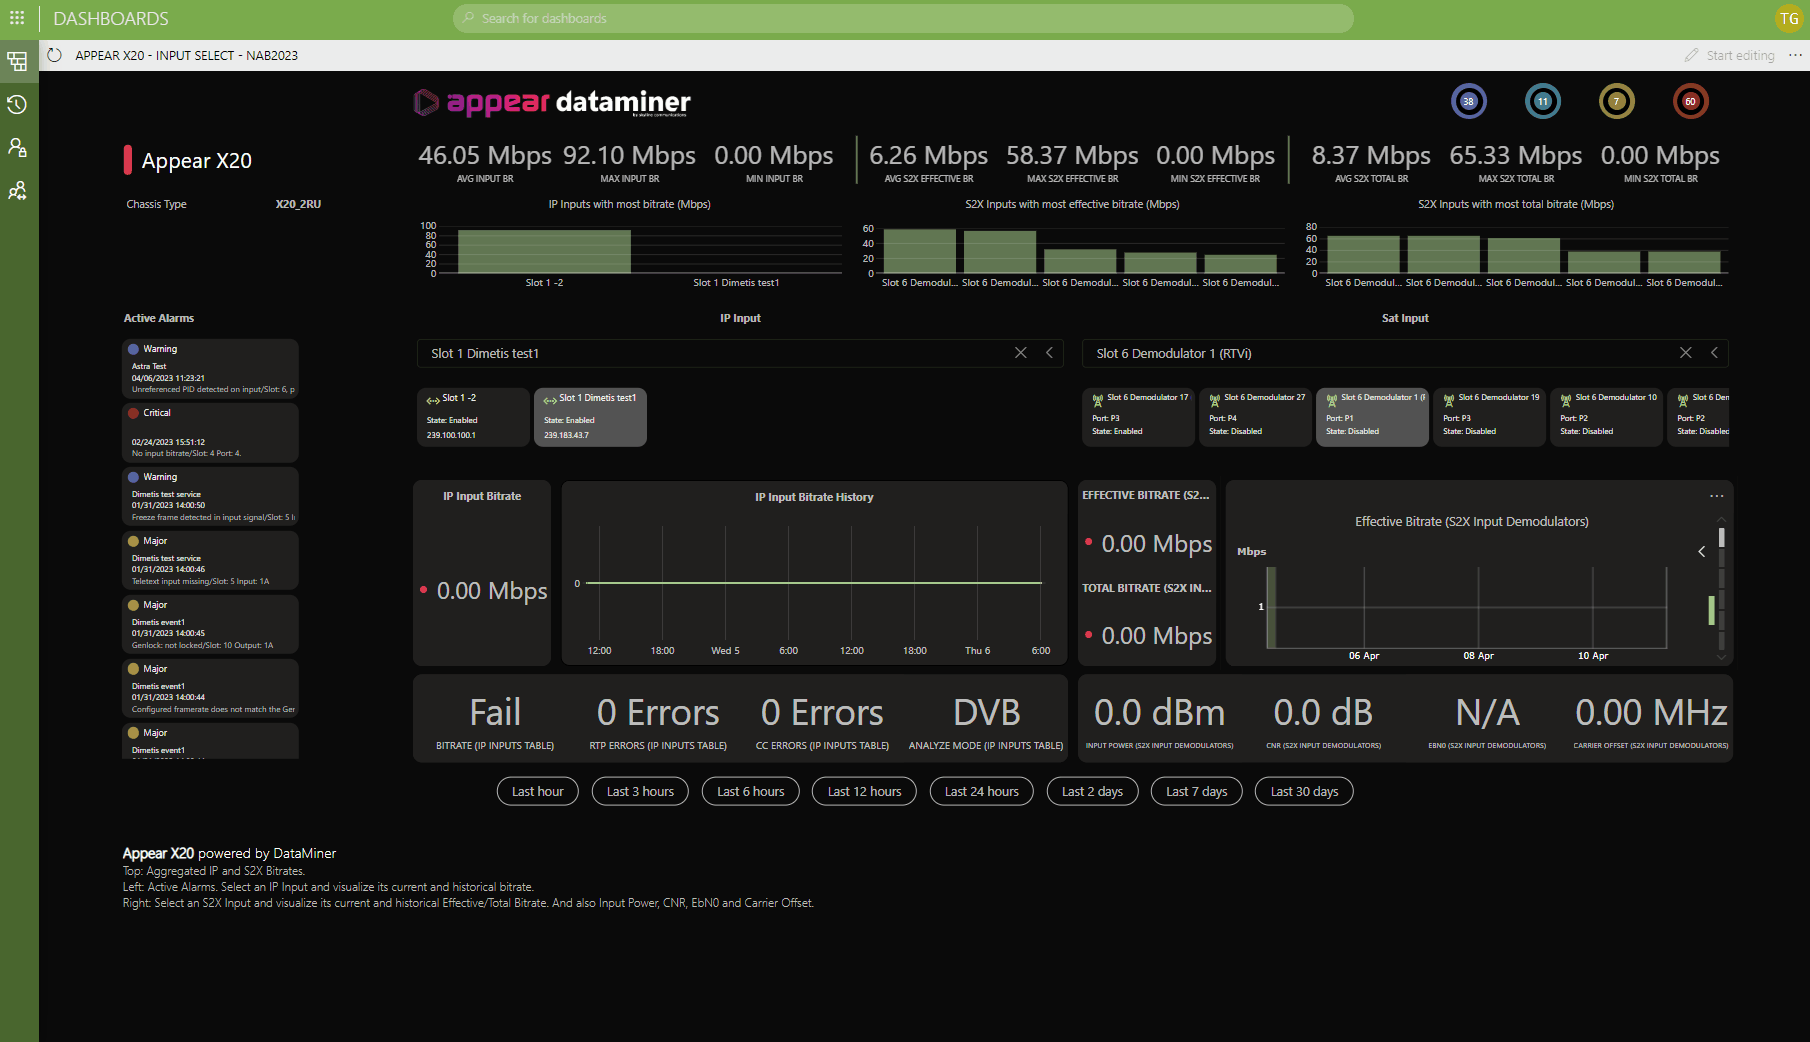This screenshot has width=1810, height=1042.
Task: Select the Slot 6 Demodulator 10 card
Action: [x=1606, y=417]
